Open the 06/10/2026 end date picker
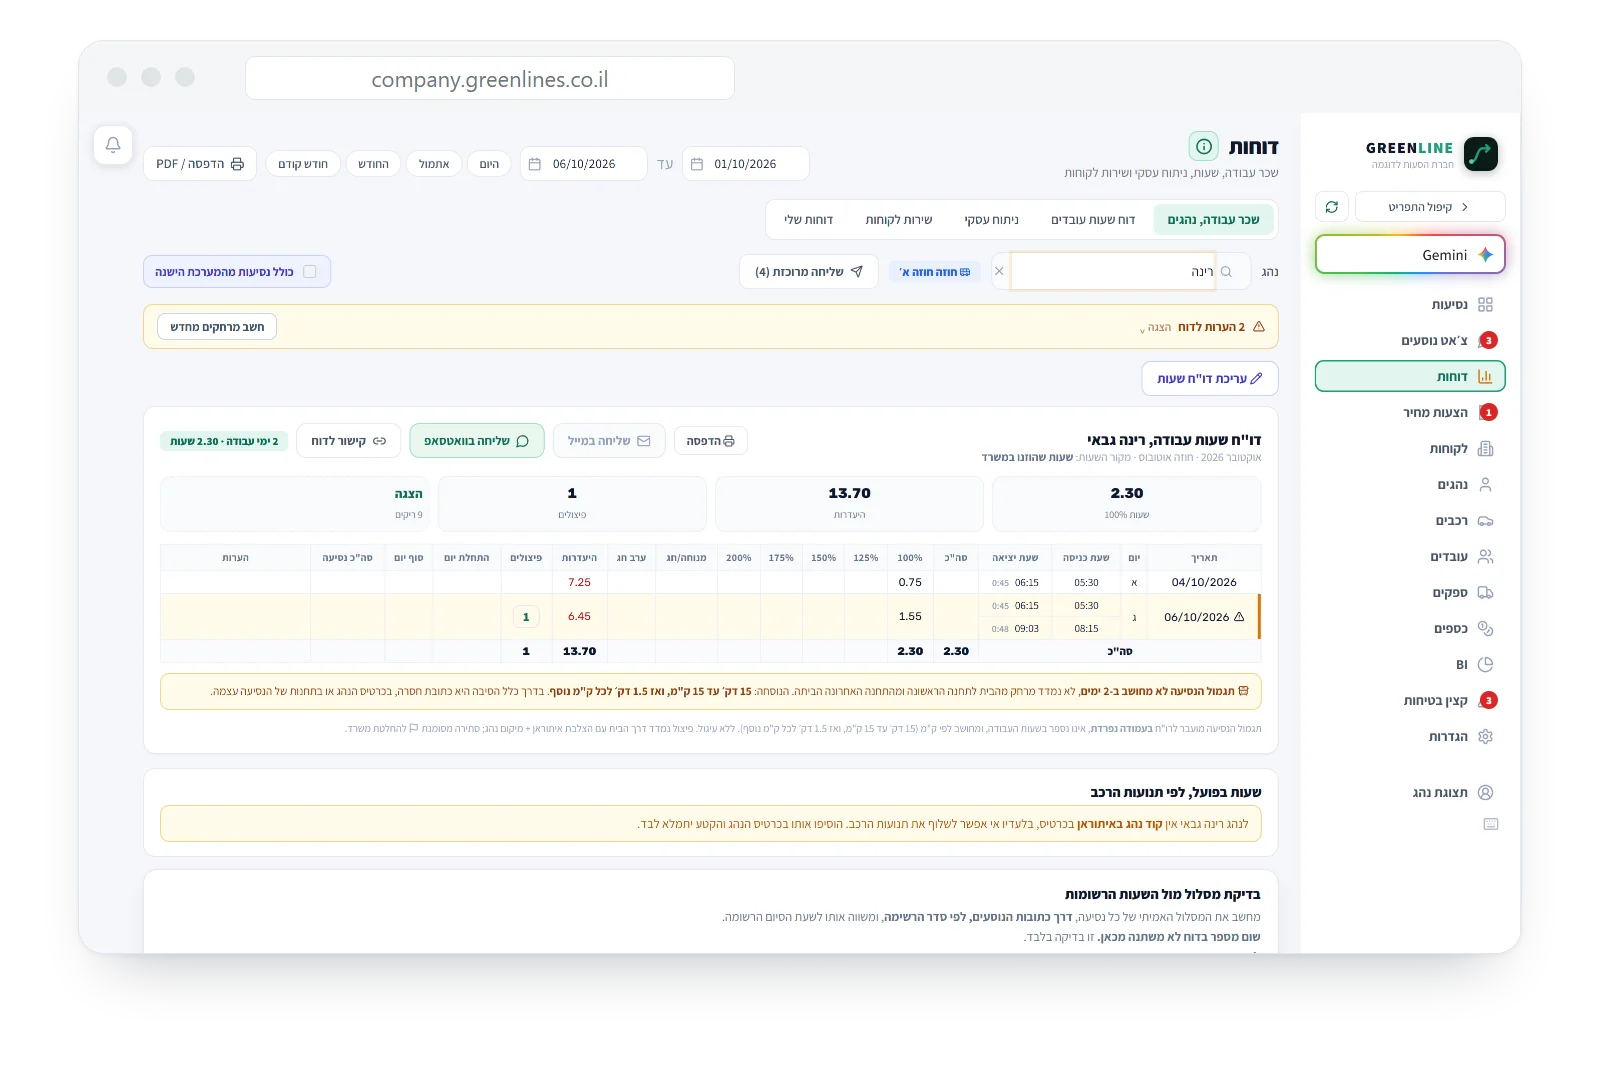This screenshot has height=1074, width=1600. (x=583, y=164)
